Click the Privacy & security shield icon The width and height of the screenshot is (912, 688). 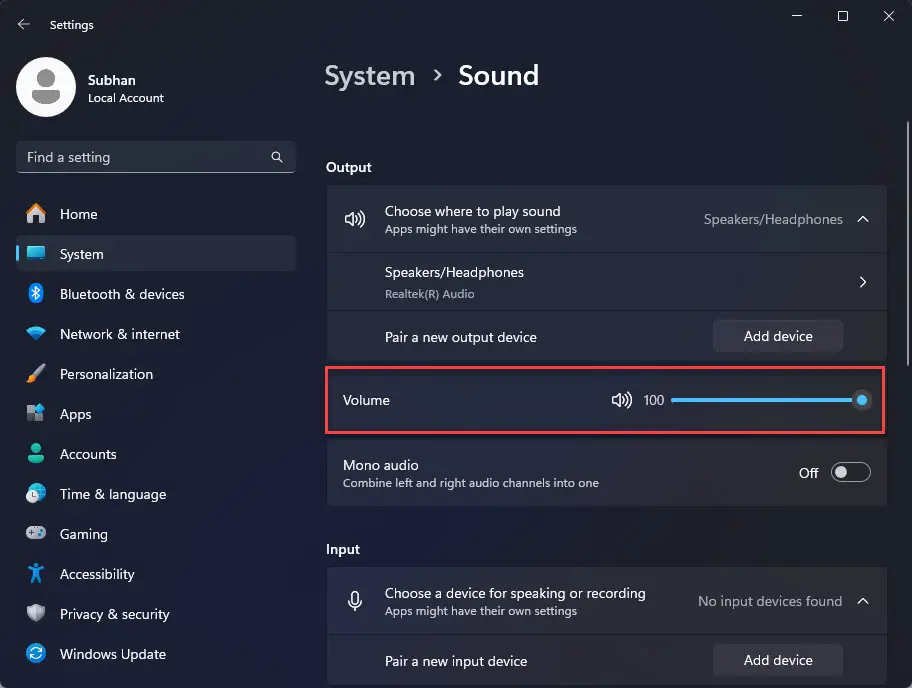point(36,614)
